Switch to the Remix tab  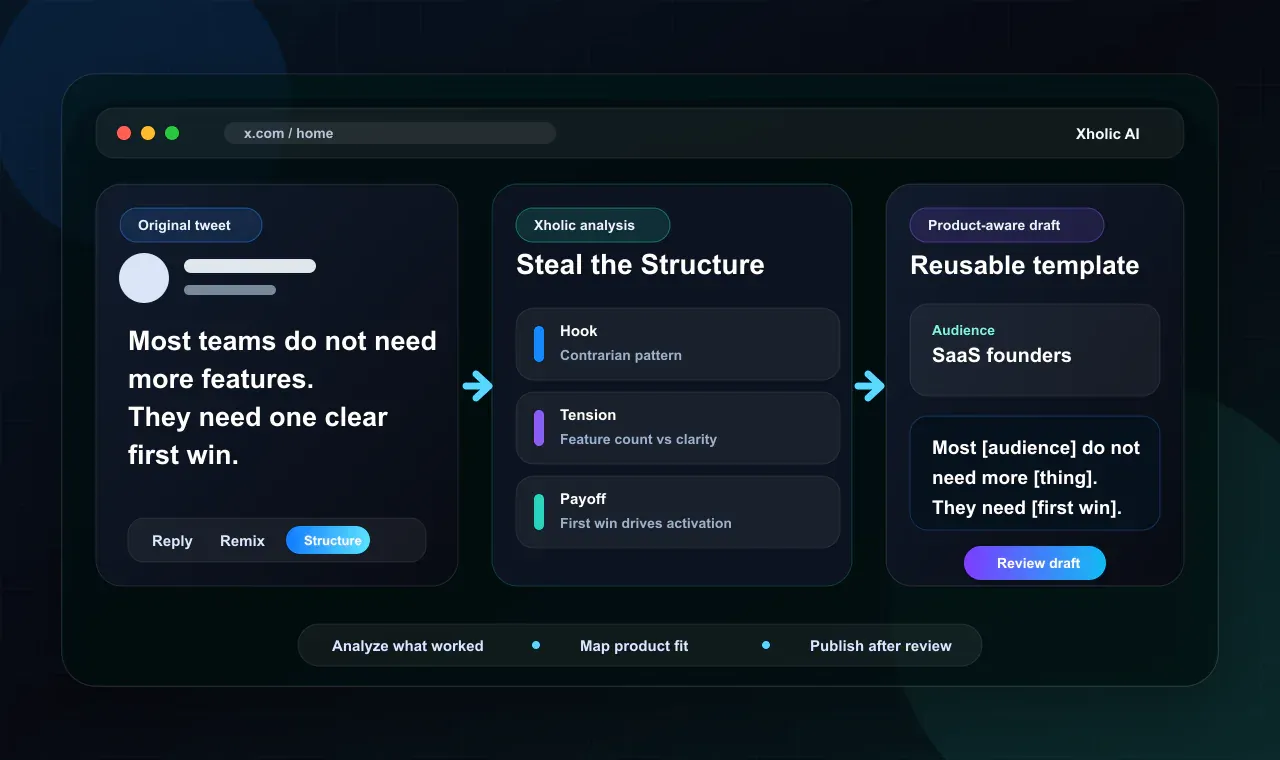click(x=242, y=541)
